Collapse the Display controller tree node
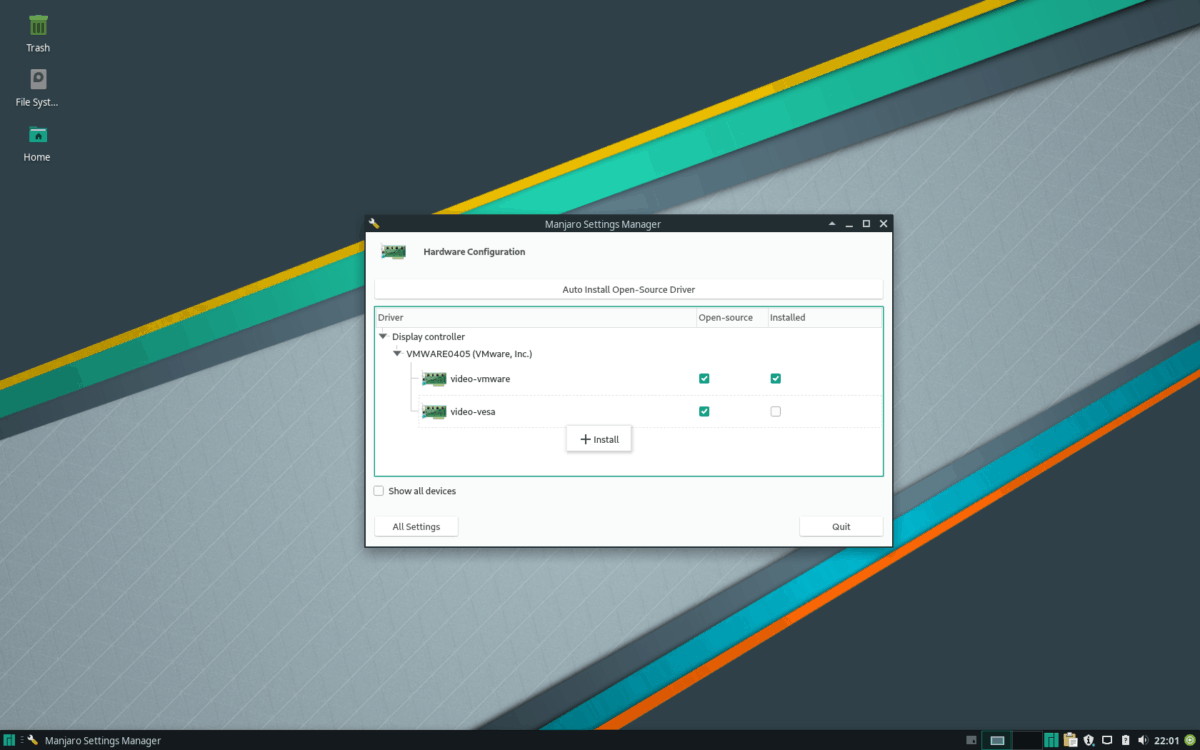 pyautogui.click(x=383, y=337)
